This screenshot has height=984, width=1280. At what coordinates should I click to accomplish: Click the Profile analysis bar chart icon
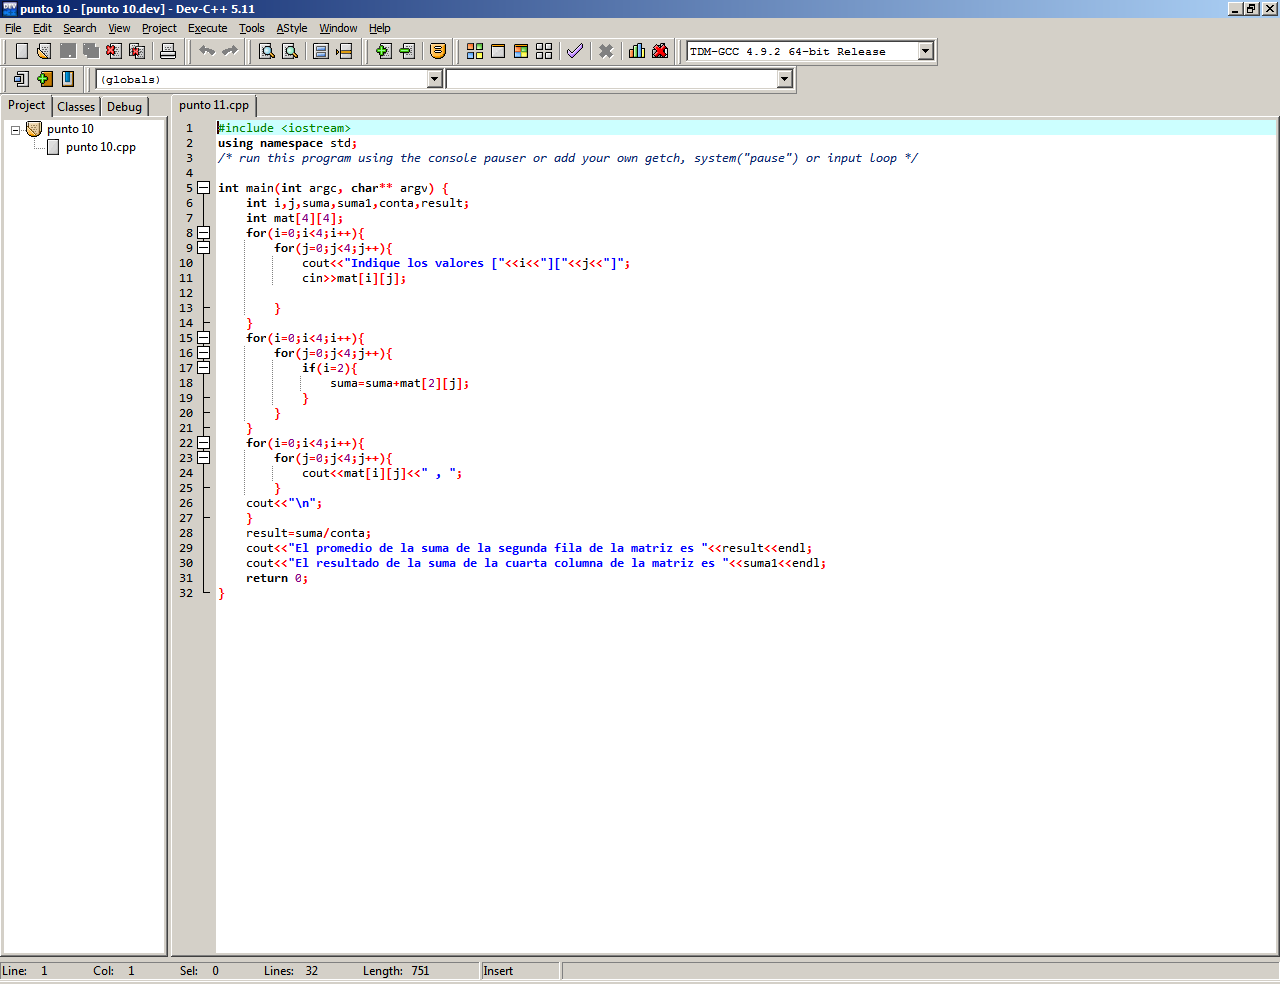[637, 51]
